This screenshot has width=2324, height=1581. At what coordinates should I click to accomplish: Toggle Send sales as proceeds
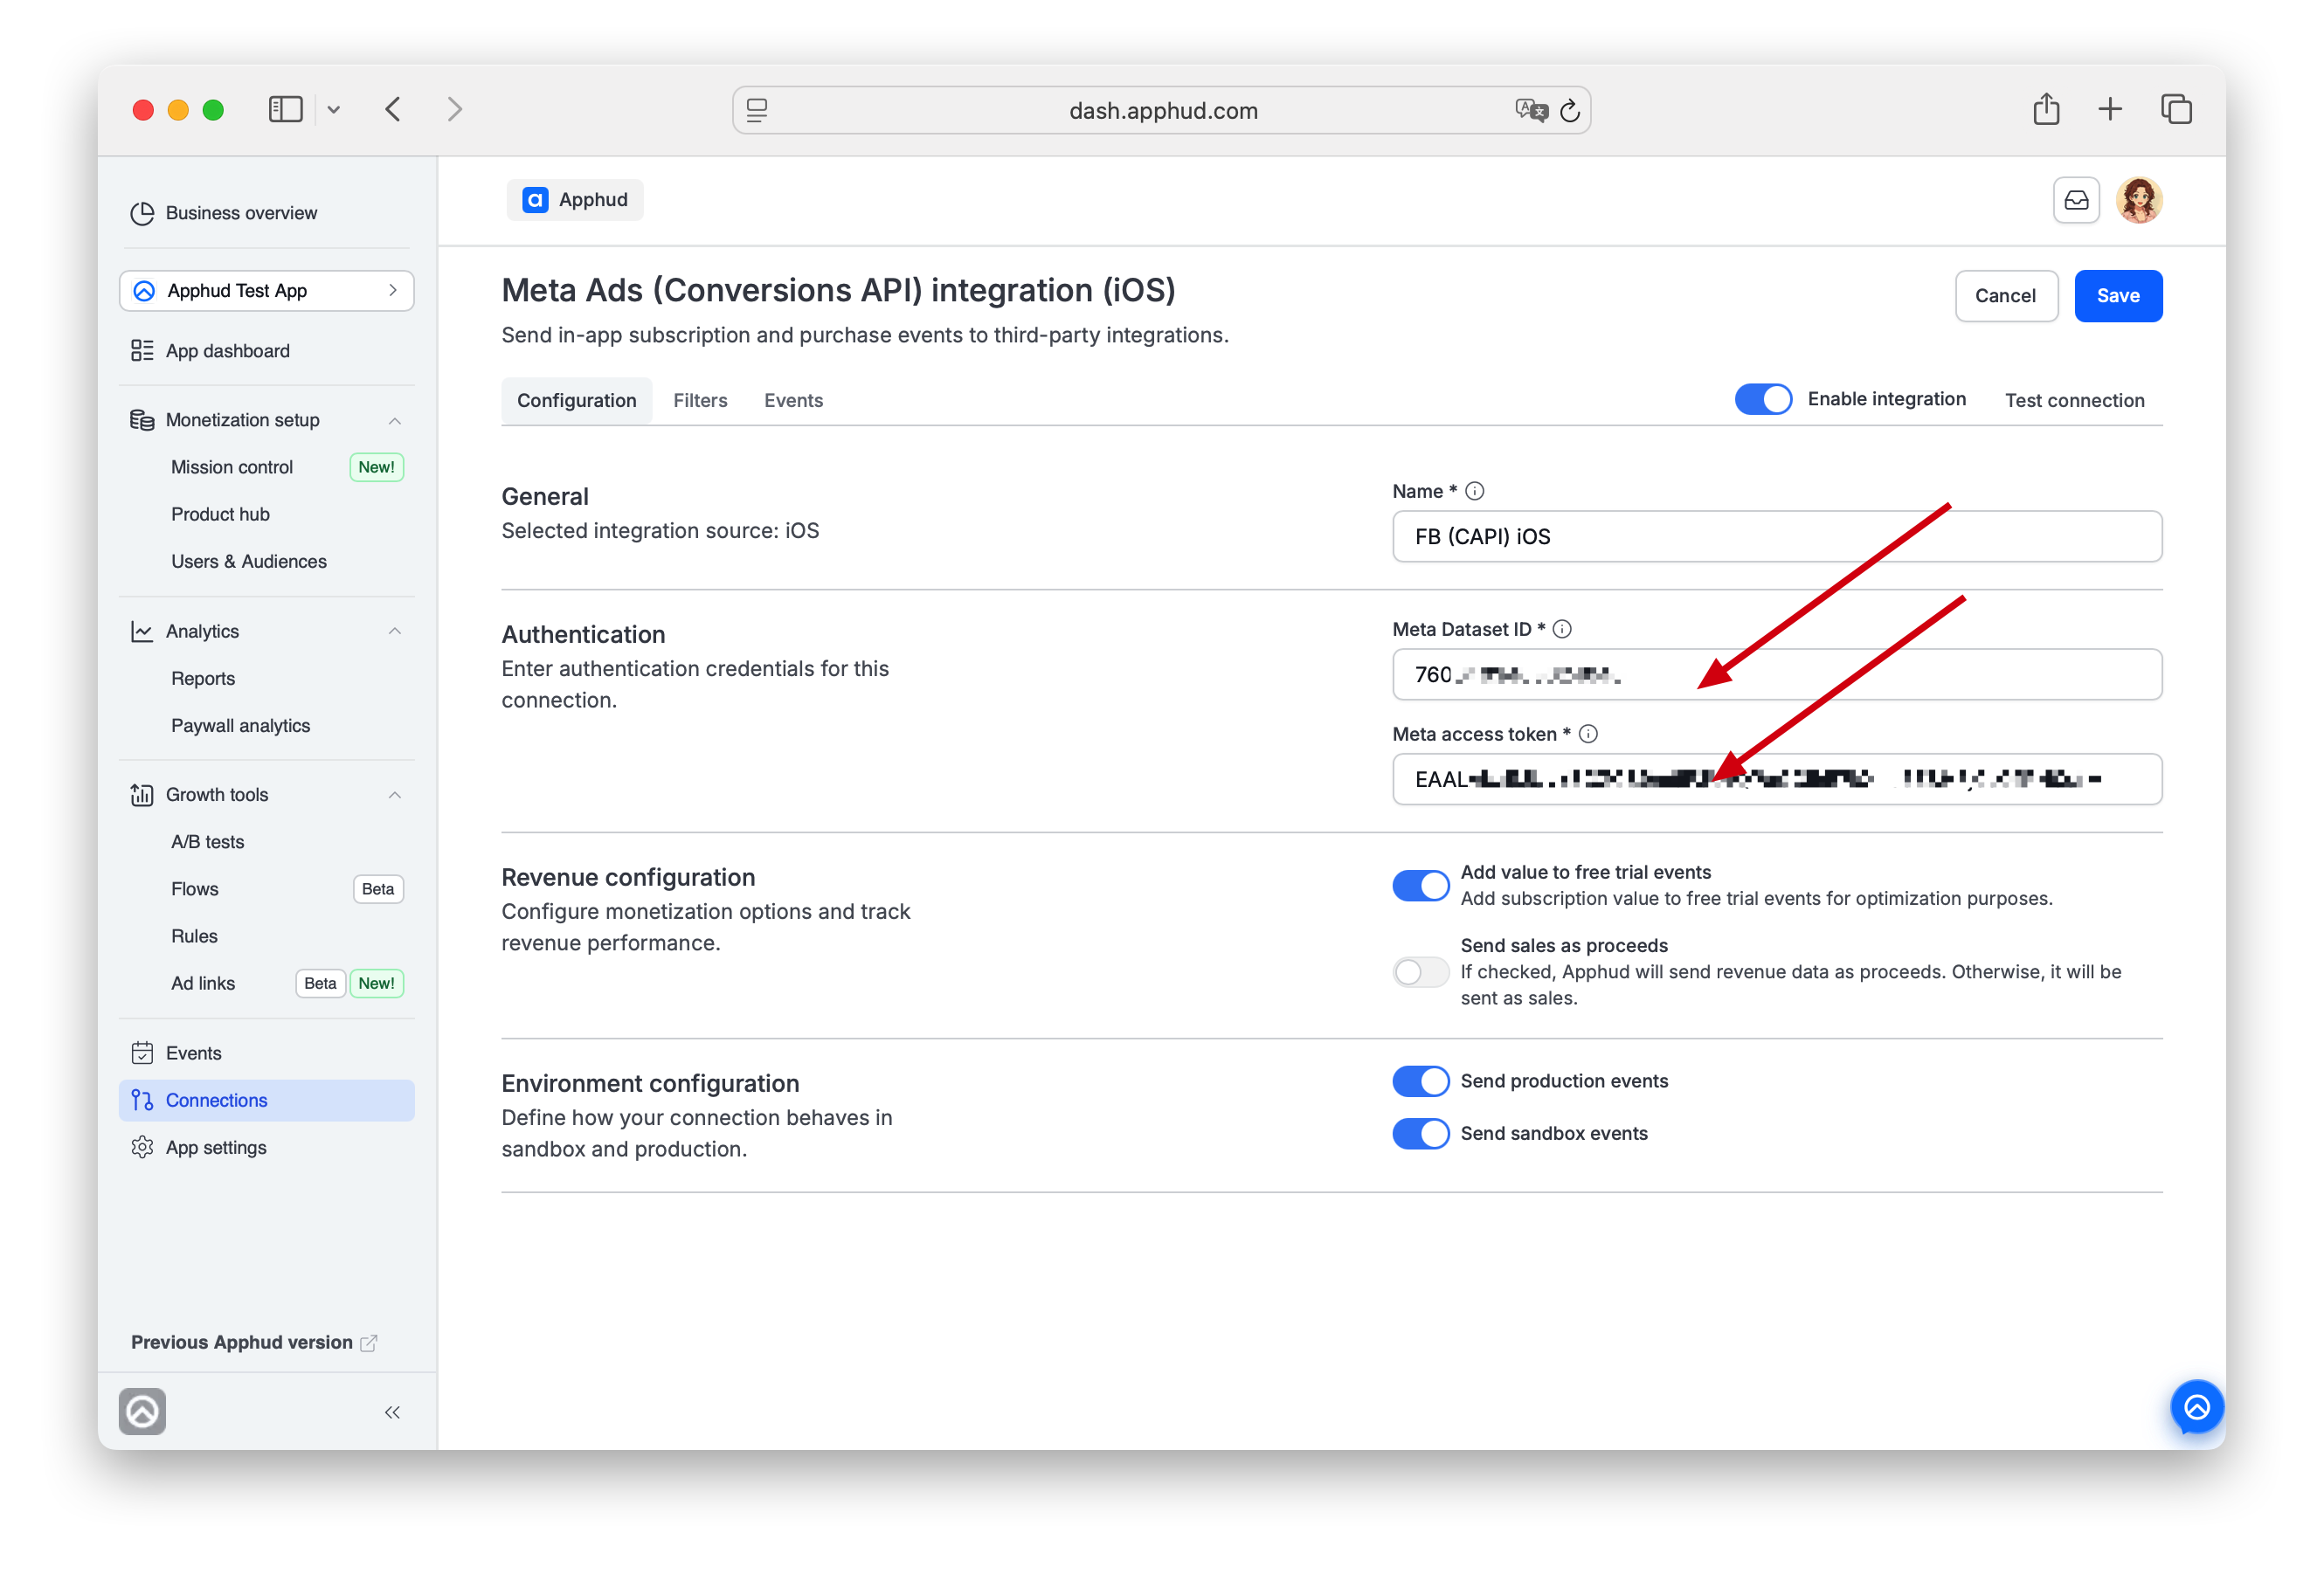point(1420,971)
